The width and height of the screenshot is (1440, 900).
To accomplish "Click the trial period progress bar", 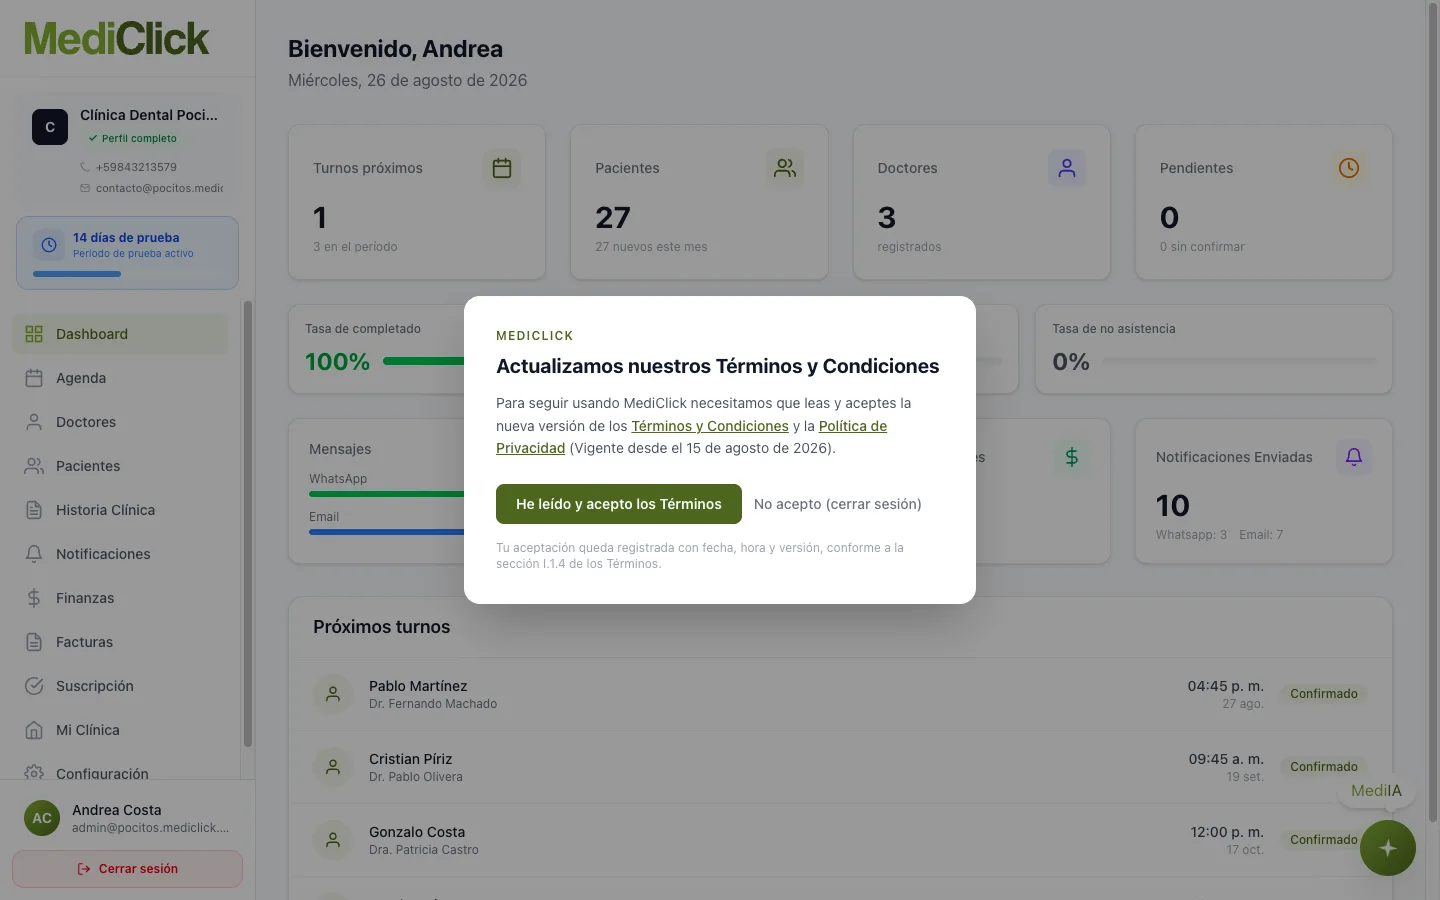I will click(127, 274).
